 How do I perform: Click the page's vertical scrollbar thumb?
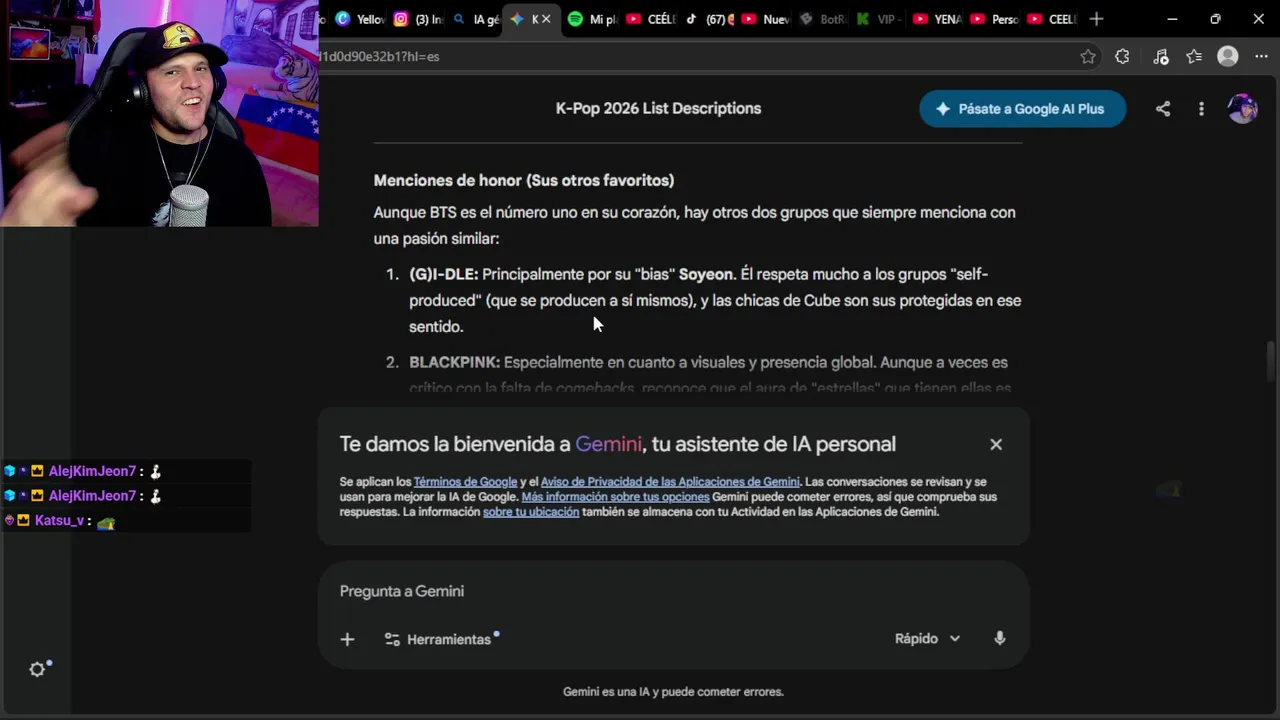[x=1271, y=361]
